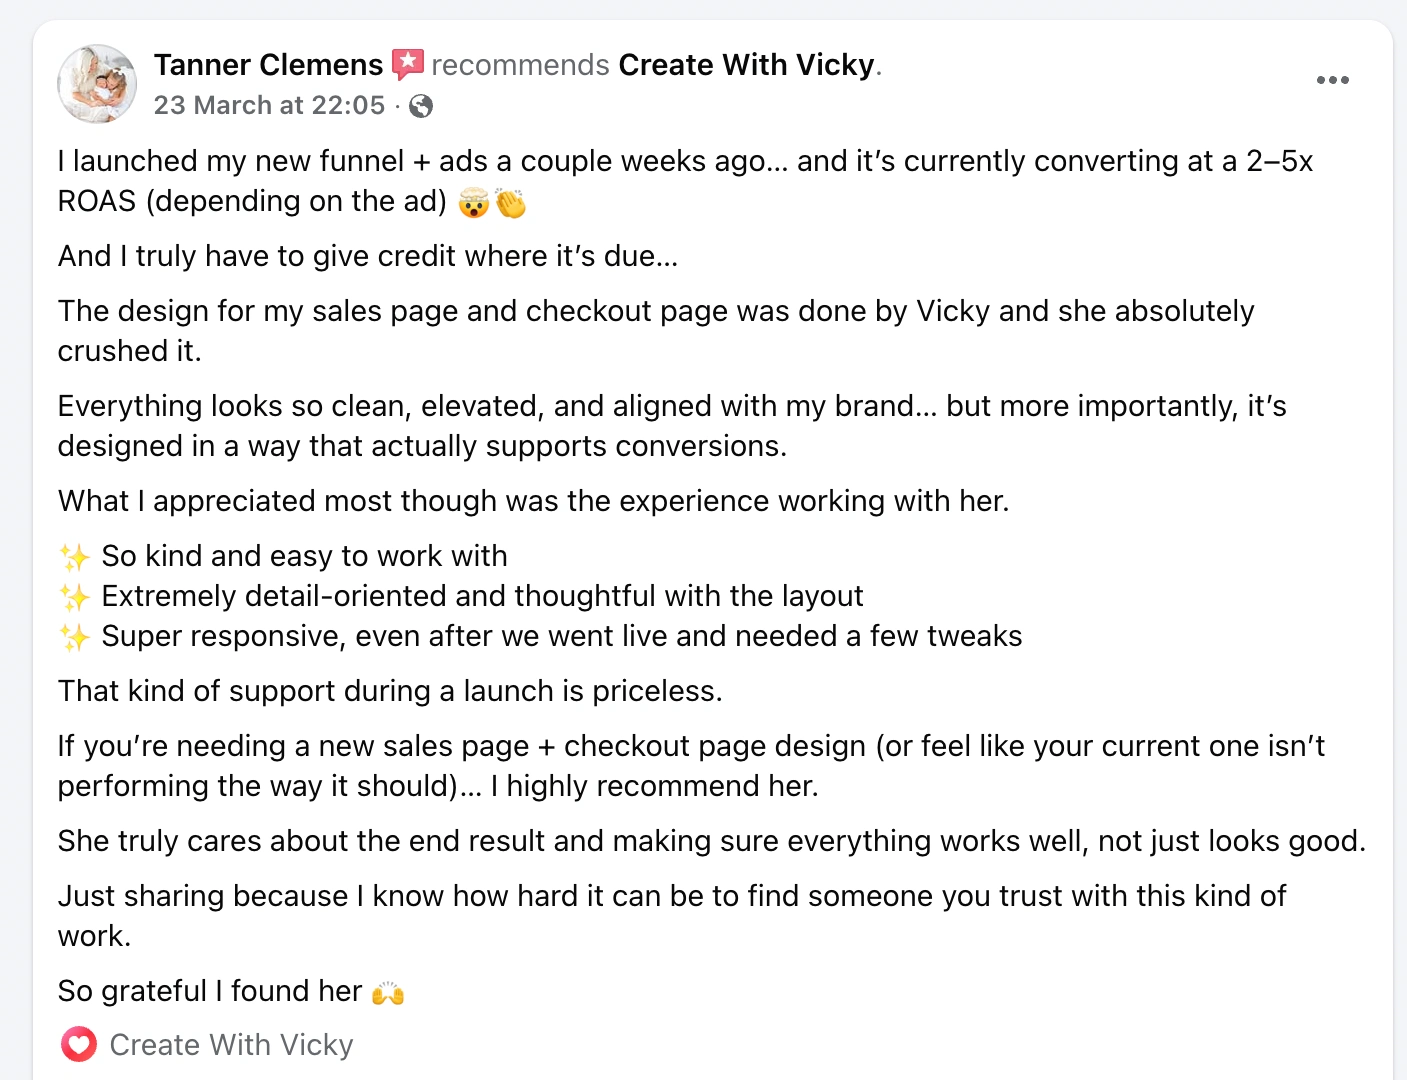This screenshot has height=1080, width=1407.
Task: Open the three-dots post options menu
Action: (x=1332, y=80)
